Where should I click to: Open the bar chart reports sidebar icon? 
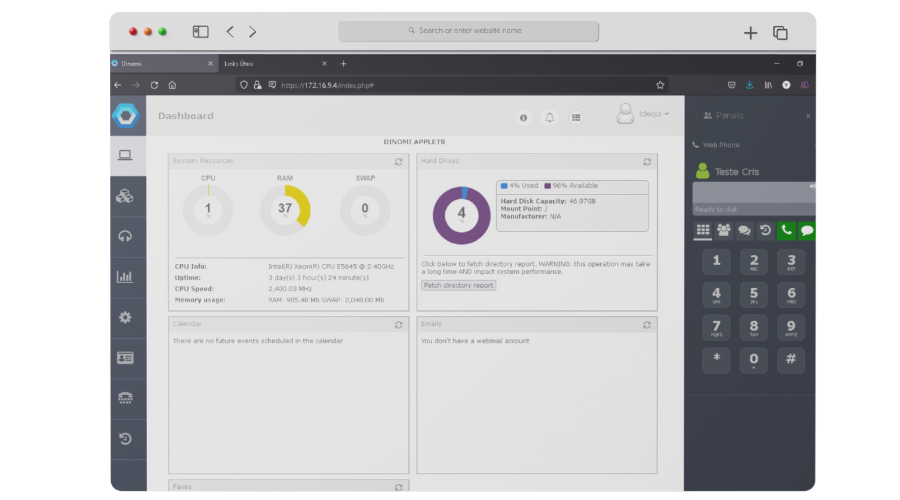(x=125, y=277)
